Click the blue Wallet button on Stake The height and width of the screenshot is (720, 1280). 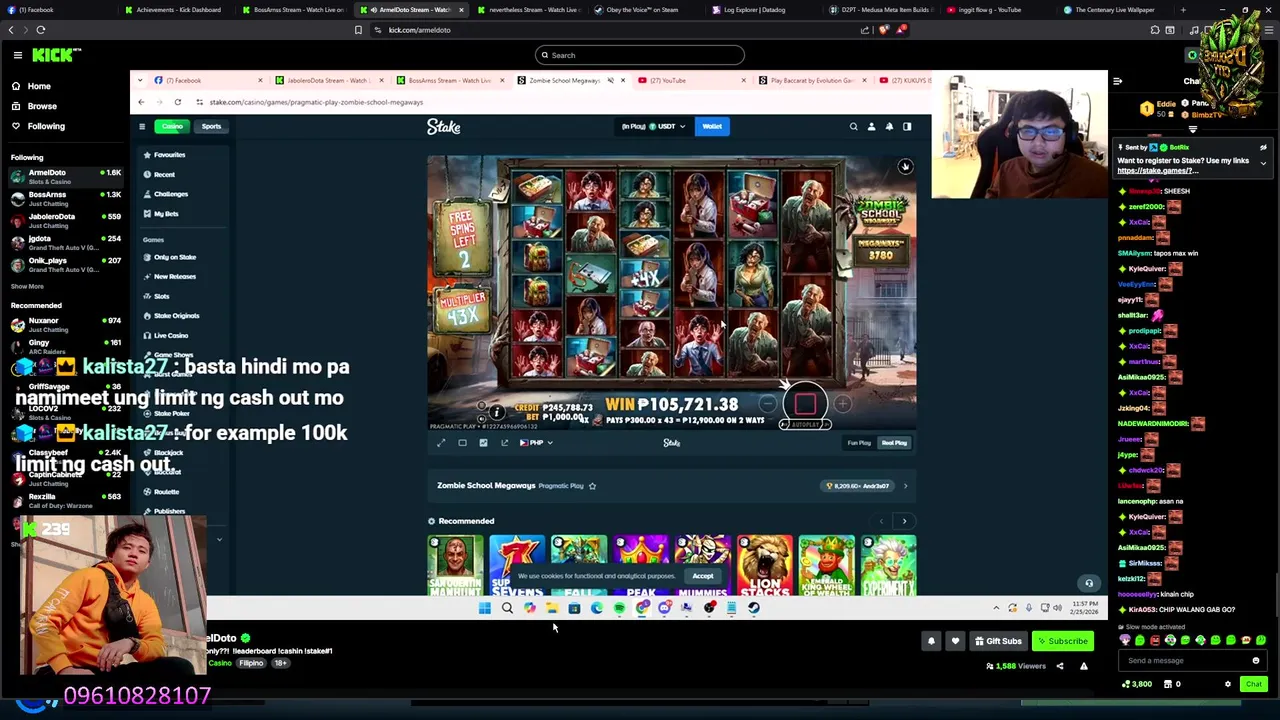click(x=712, y=126)
